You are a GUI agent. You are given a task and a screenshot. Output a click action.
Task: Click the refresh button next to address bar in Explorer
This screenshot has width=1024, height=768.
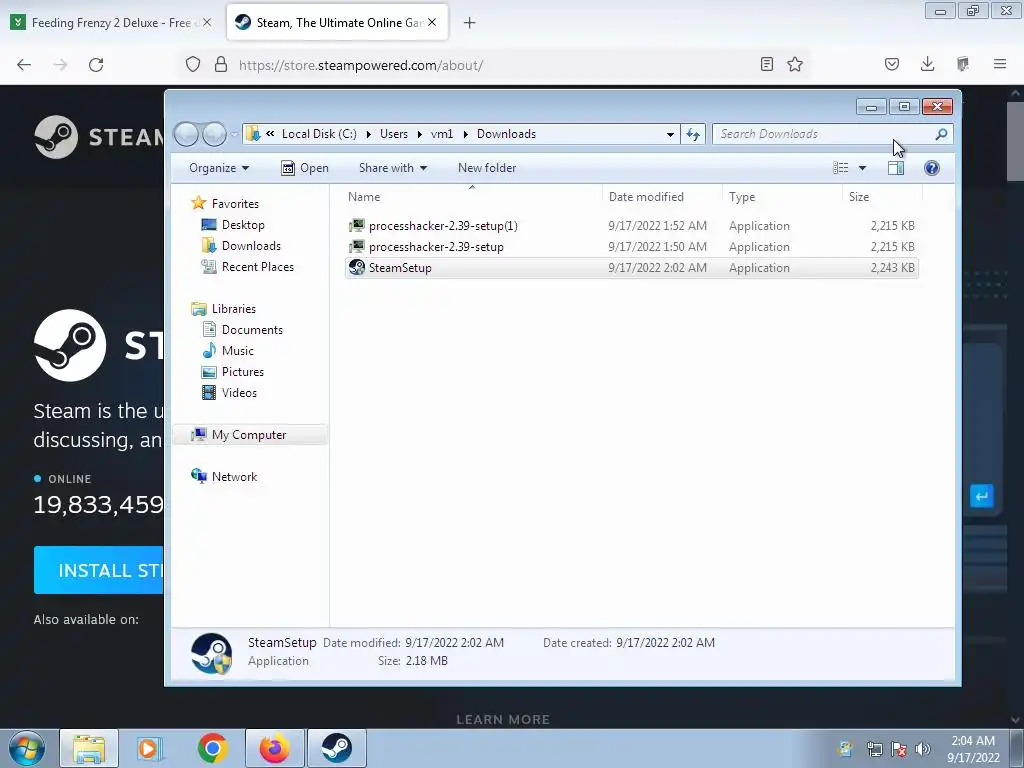coord(693,135)
